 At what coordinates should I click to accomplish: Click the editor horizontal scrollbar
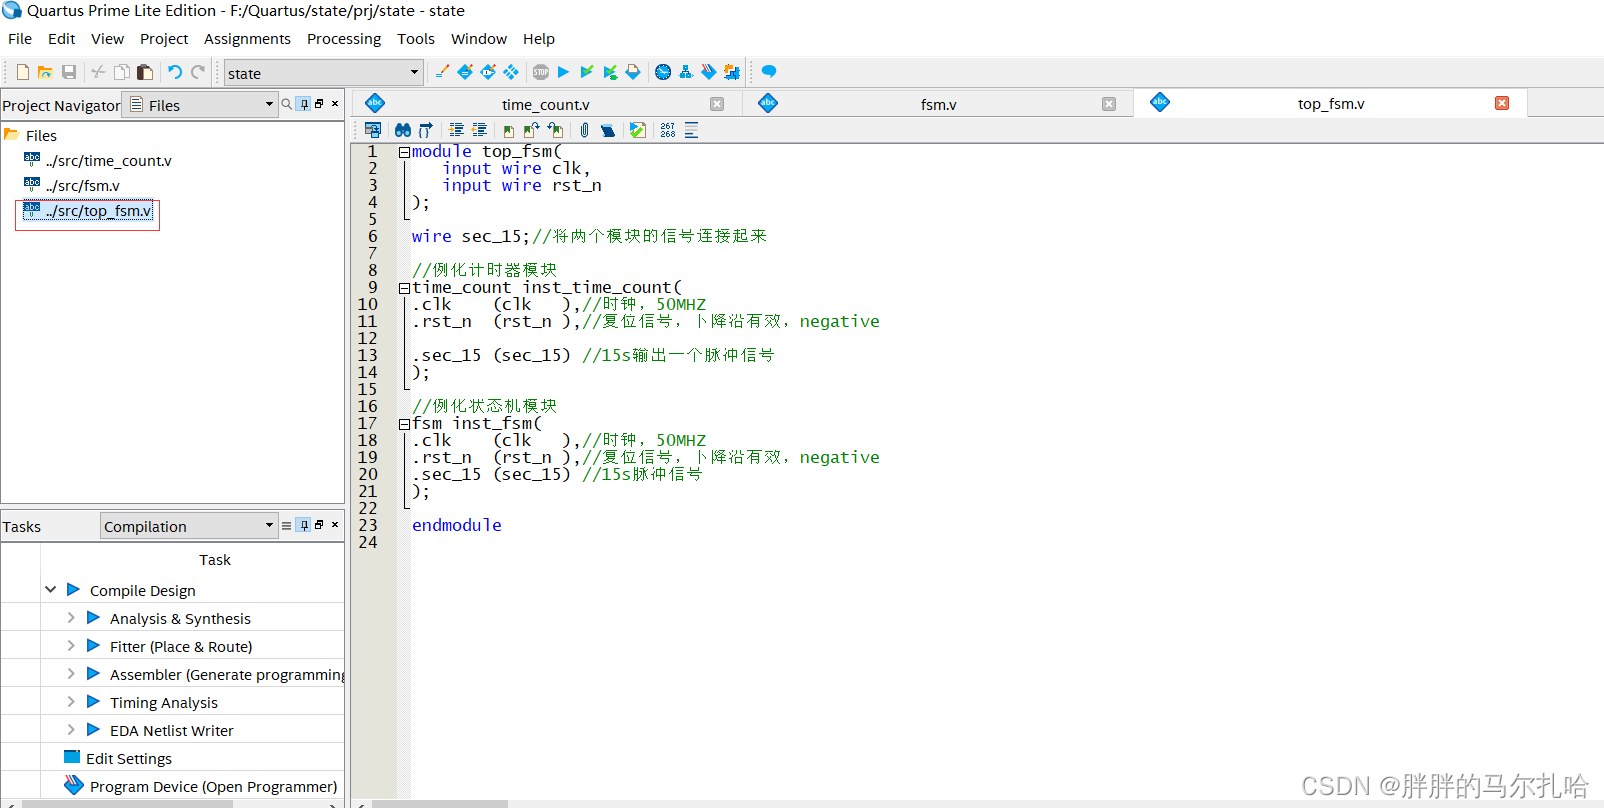coord(440,803)
